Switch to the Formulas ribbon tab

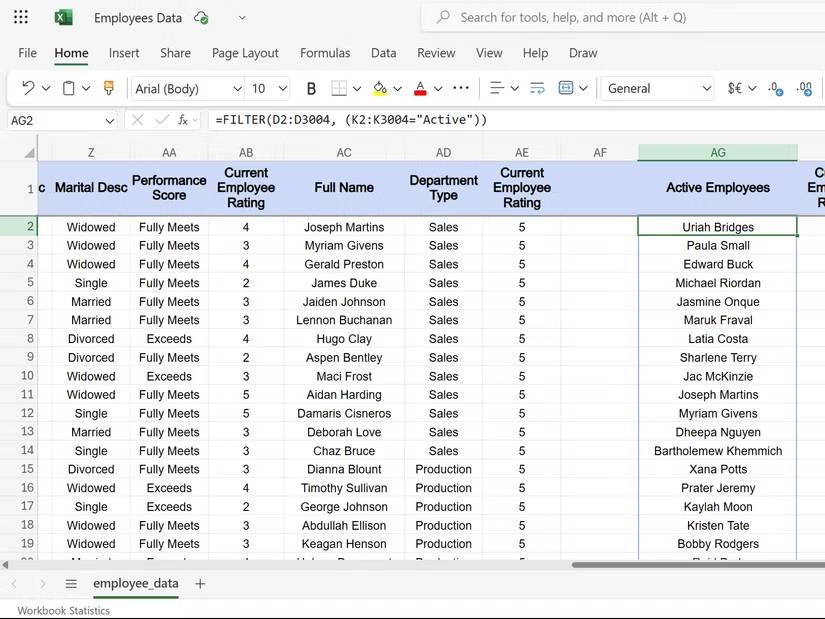coord(325,53)
